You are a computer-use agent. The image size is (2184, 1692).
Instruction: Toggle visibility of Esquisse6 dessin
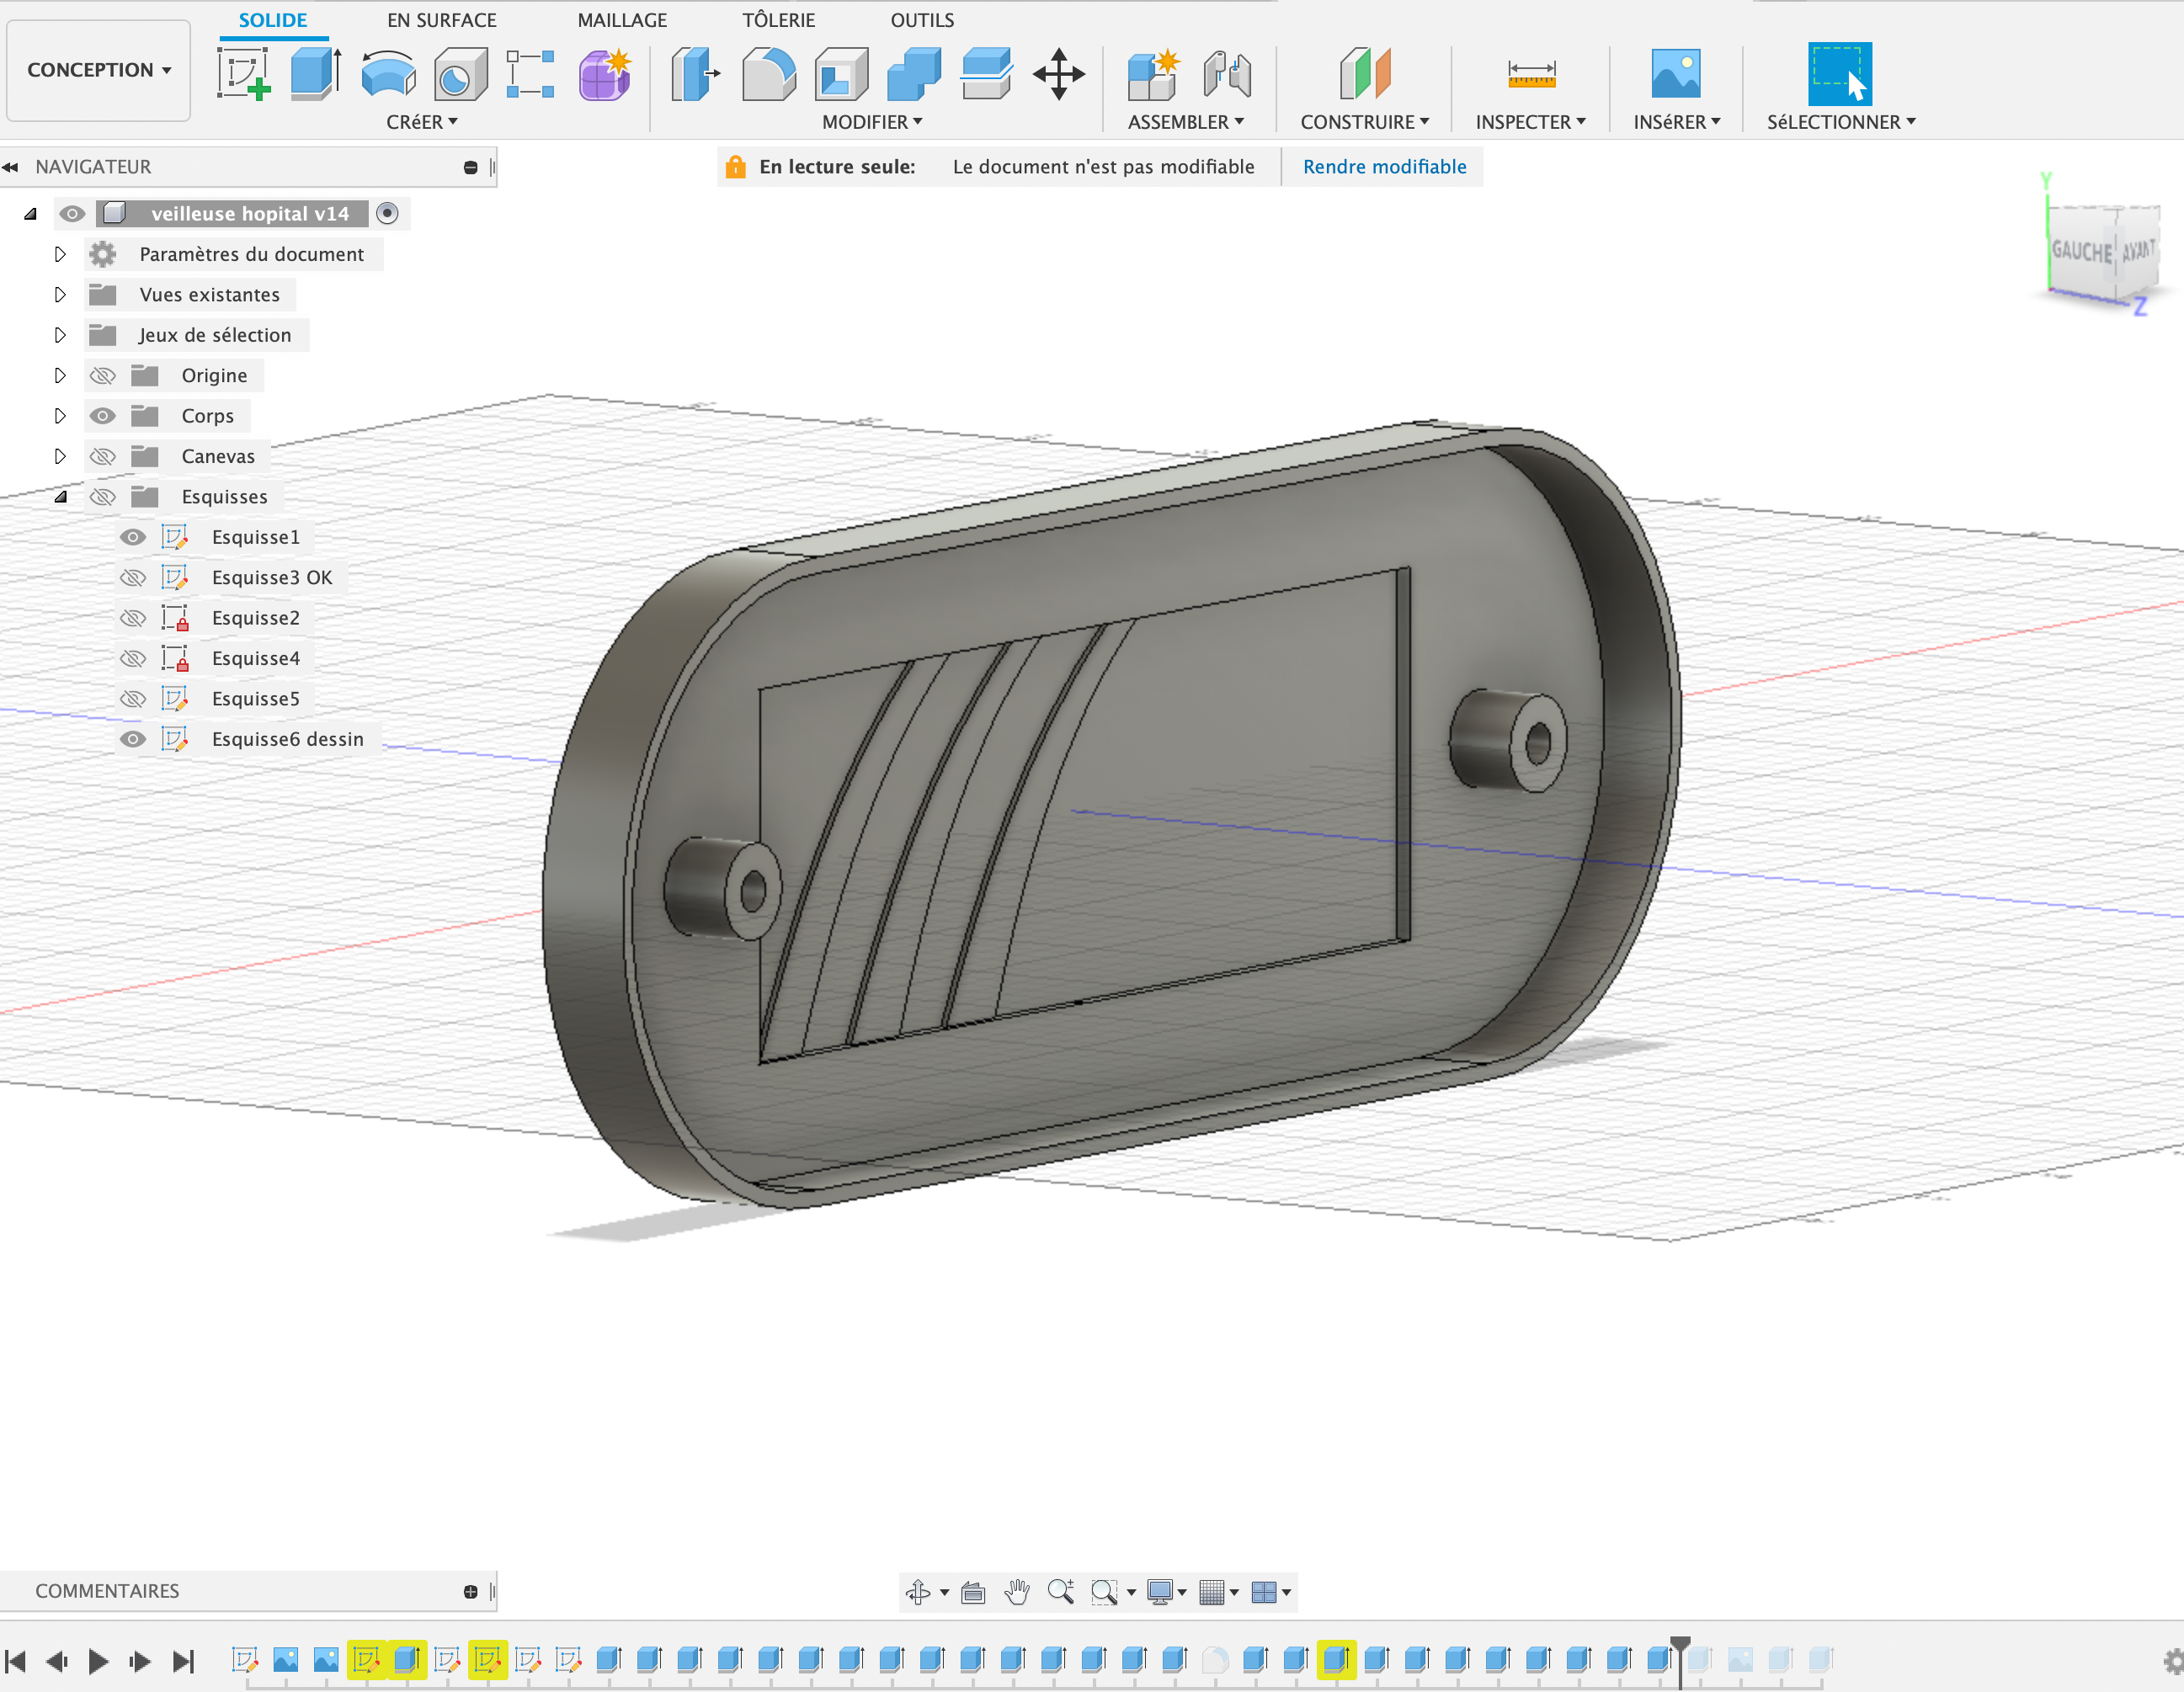pos(132,739)
